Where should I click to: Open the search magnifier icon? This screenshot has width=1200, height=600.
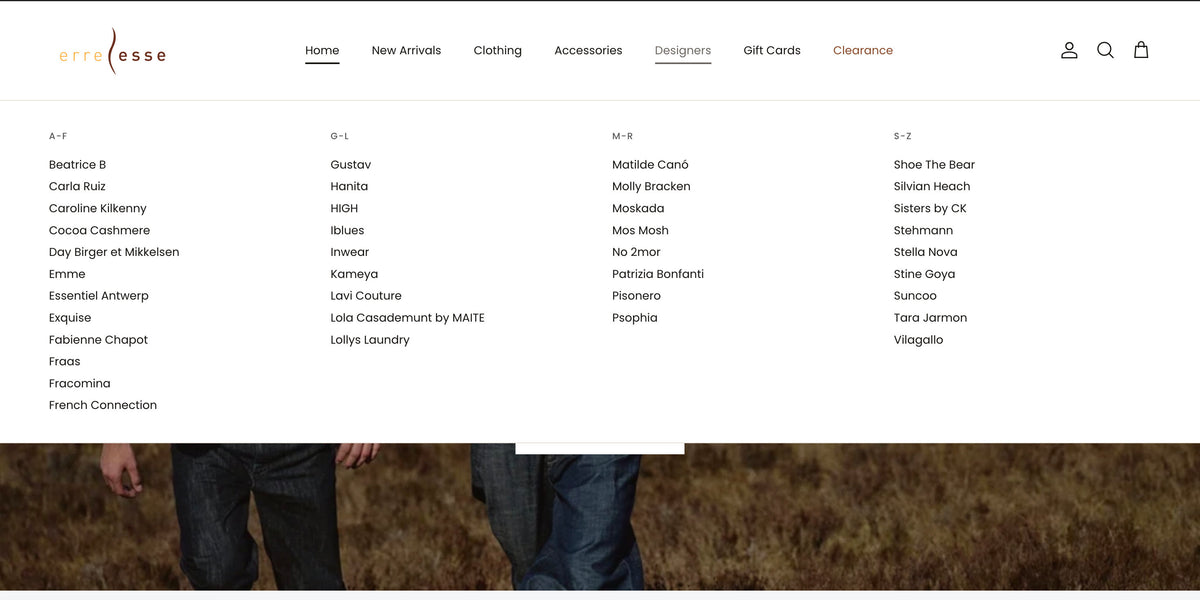pos(1105,50)
